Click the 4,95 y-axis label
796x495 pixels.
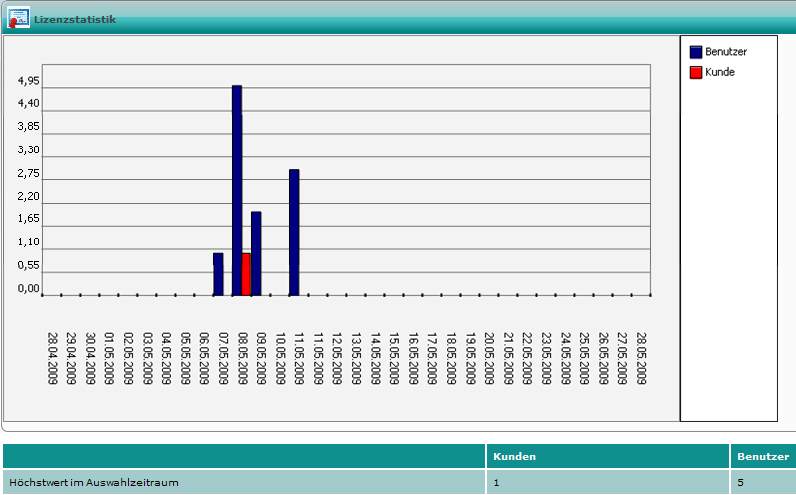(28, 80)
